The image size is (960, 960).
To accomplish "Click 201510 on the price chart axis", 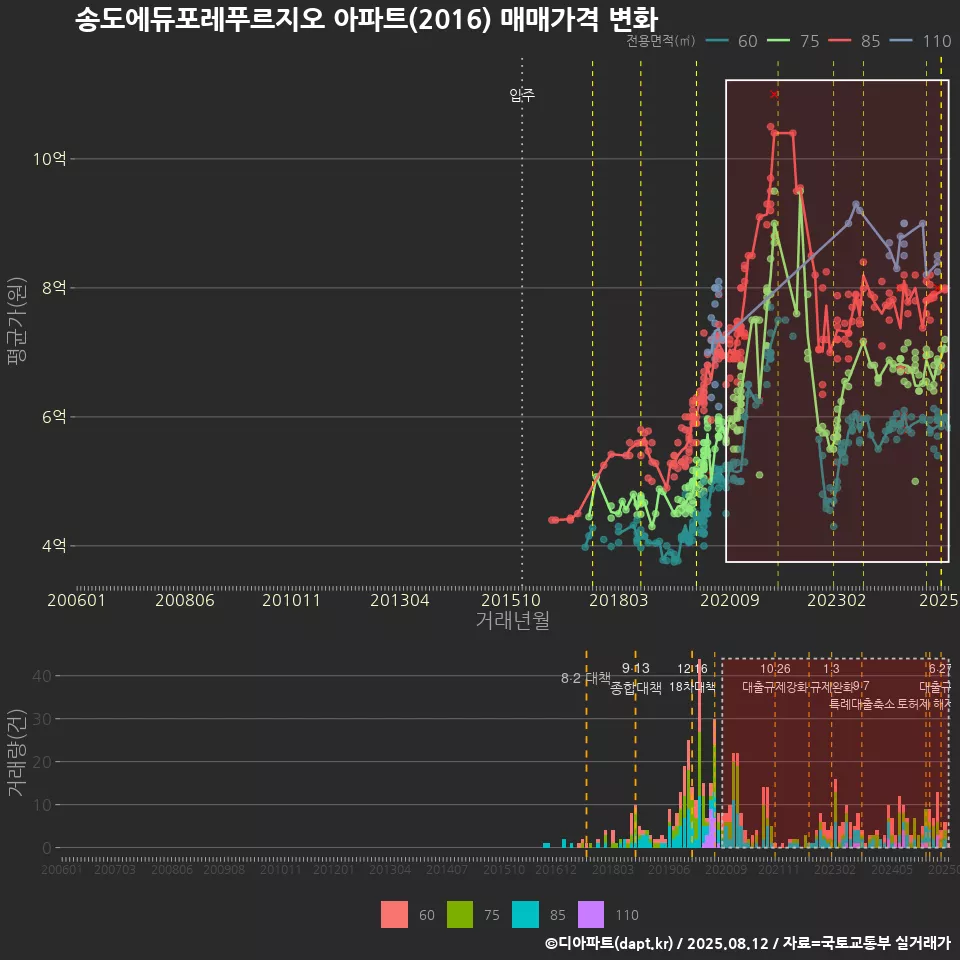I will (511, 600).
